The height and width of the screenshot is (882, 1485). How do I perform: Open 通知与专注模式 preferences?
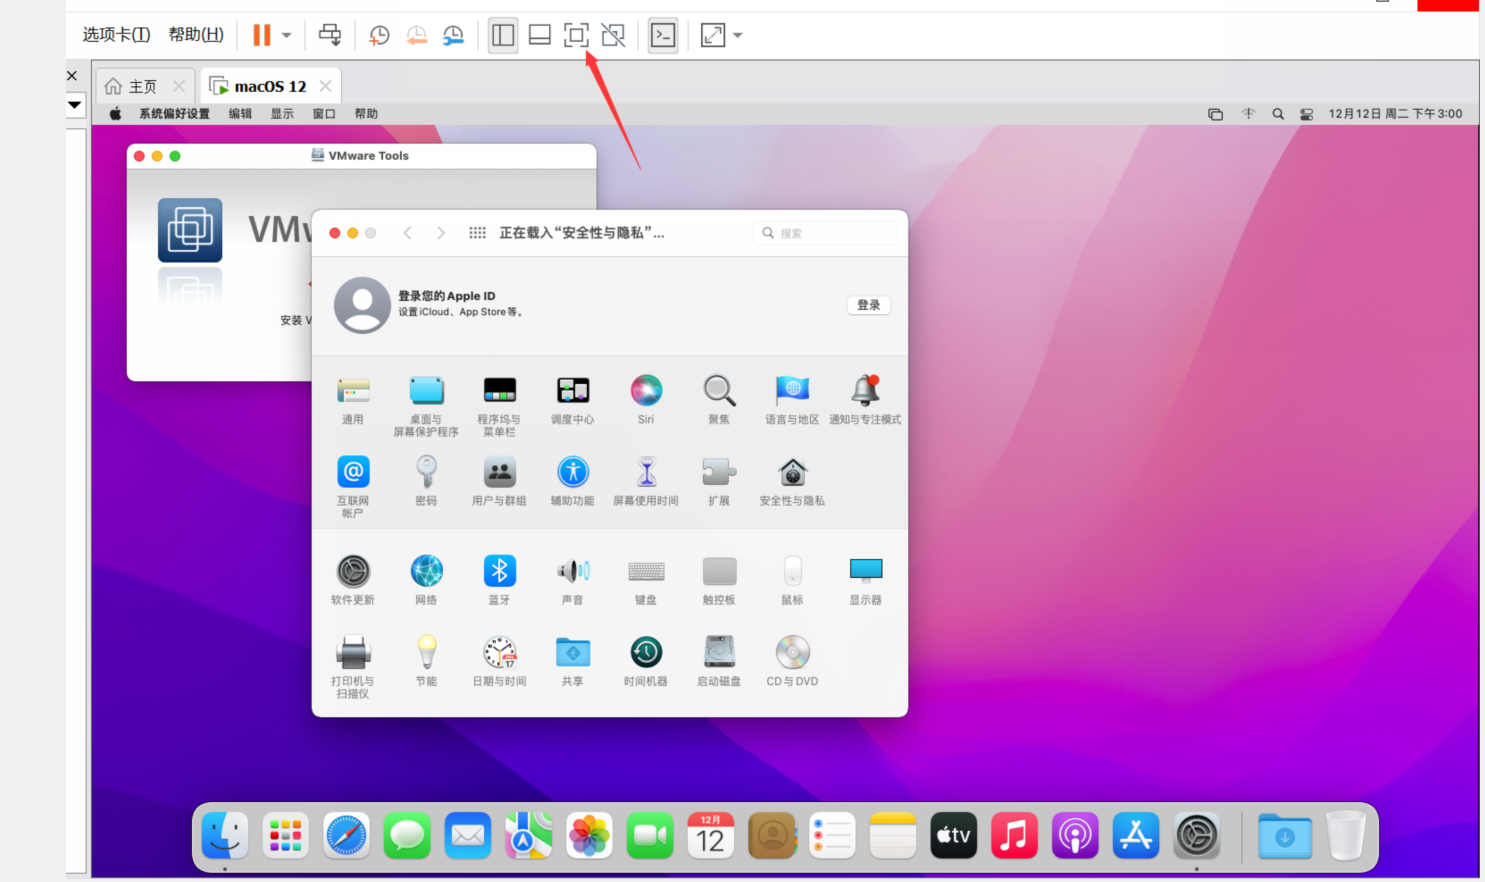coord(865,400)
